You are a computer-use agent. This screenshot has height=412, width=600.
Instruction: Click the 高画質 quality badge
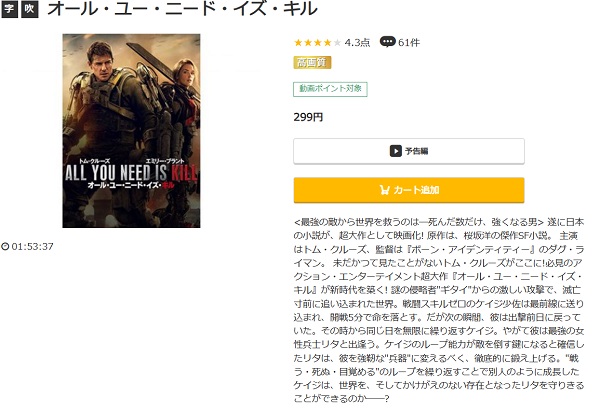coord(312,62)
